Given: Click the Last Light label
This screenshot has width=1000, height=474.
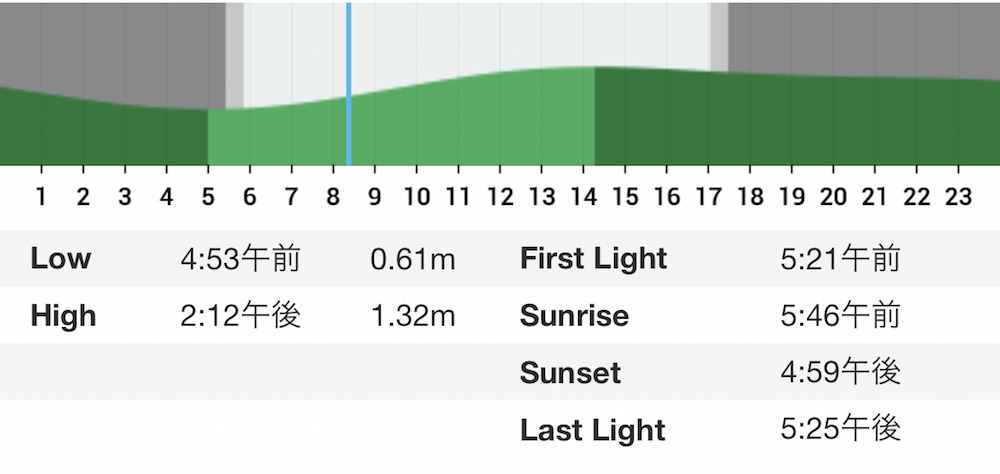Looking at the screenshot, I should tap(593, 430).
